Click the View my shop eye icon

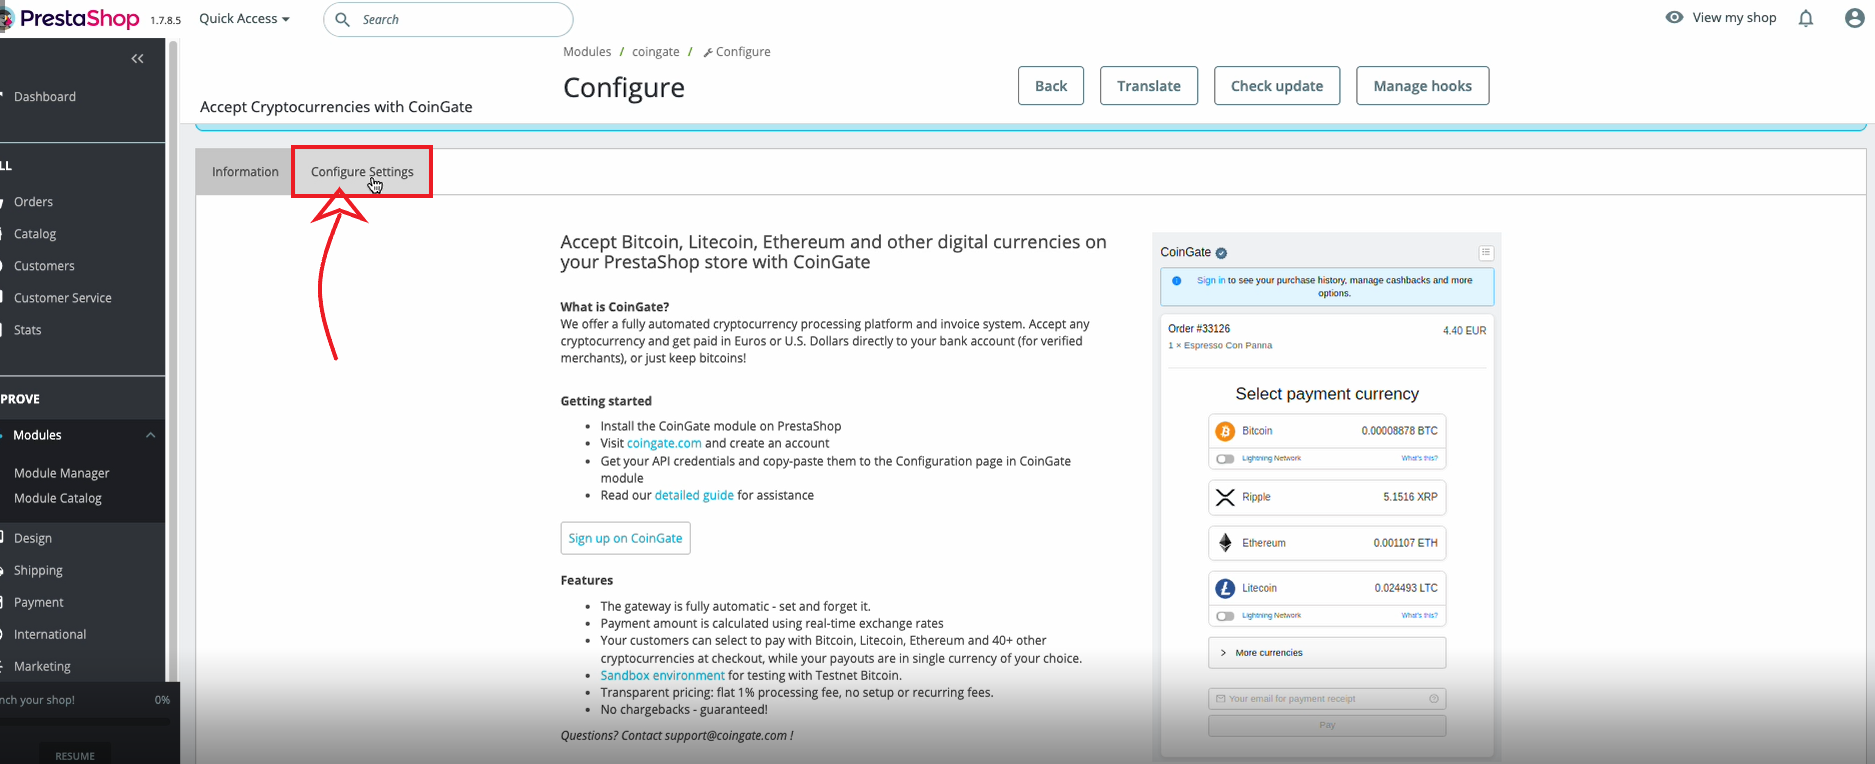1674,17
